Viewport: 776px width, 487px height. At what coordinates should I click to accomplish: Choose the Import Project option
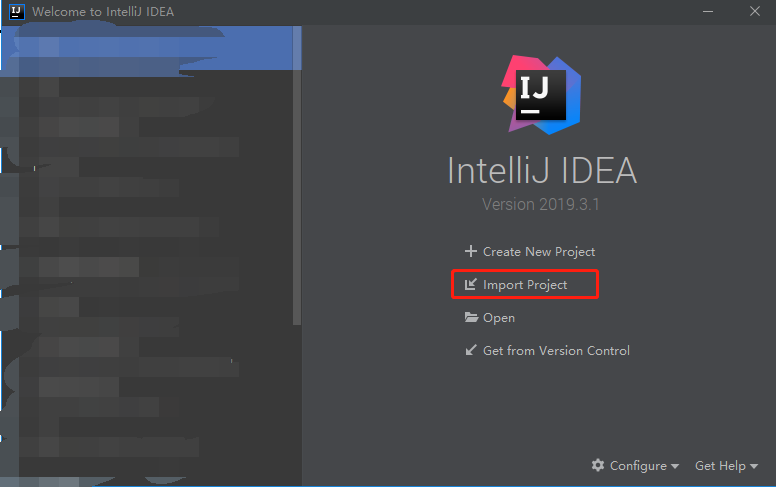tap(525, 285)
